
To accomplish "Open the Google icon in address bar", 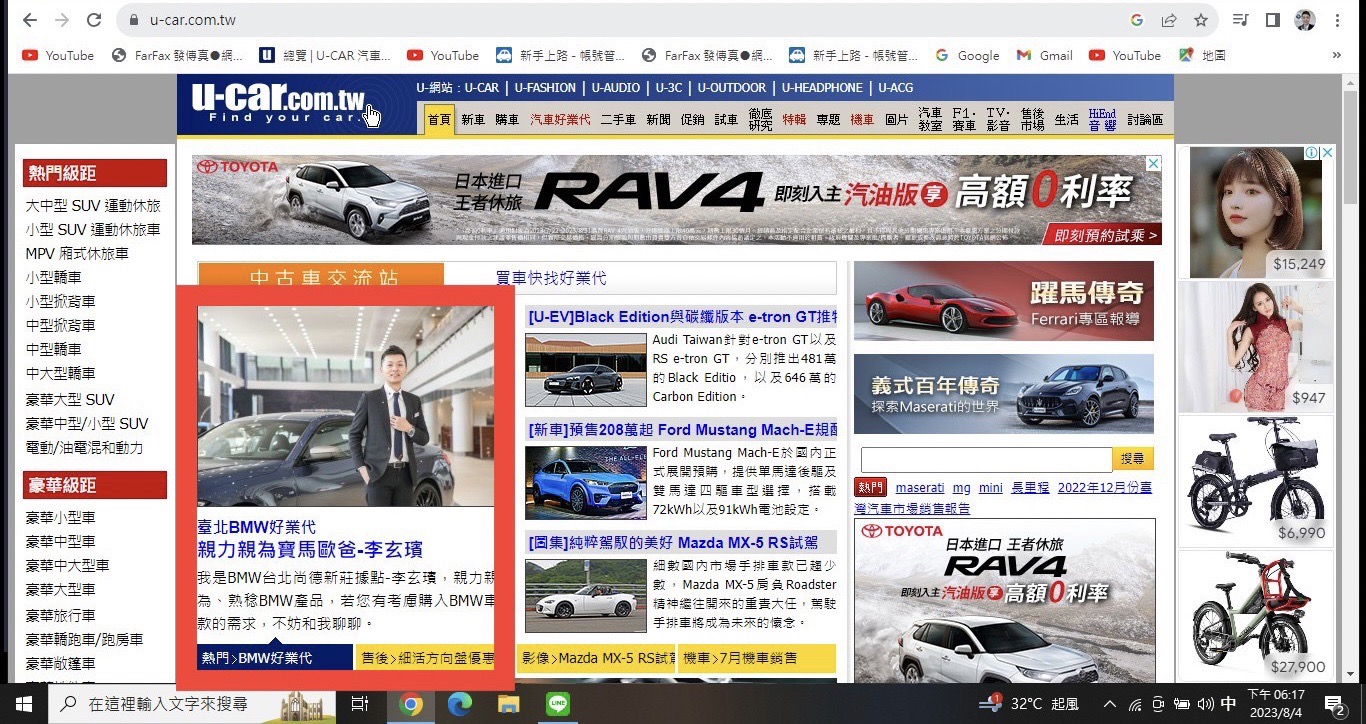I will tap(1137, 20).
